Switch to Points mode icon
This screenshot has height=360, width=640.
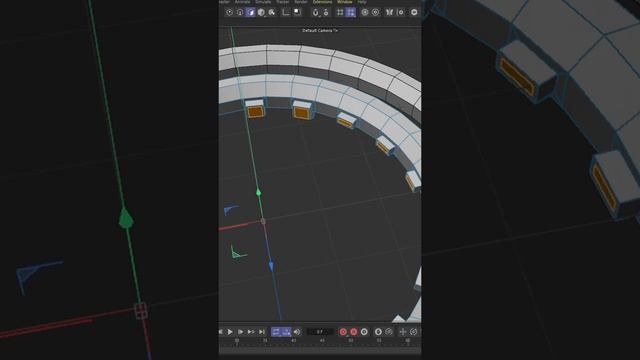[x=229, y=12]
